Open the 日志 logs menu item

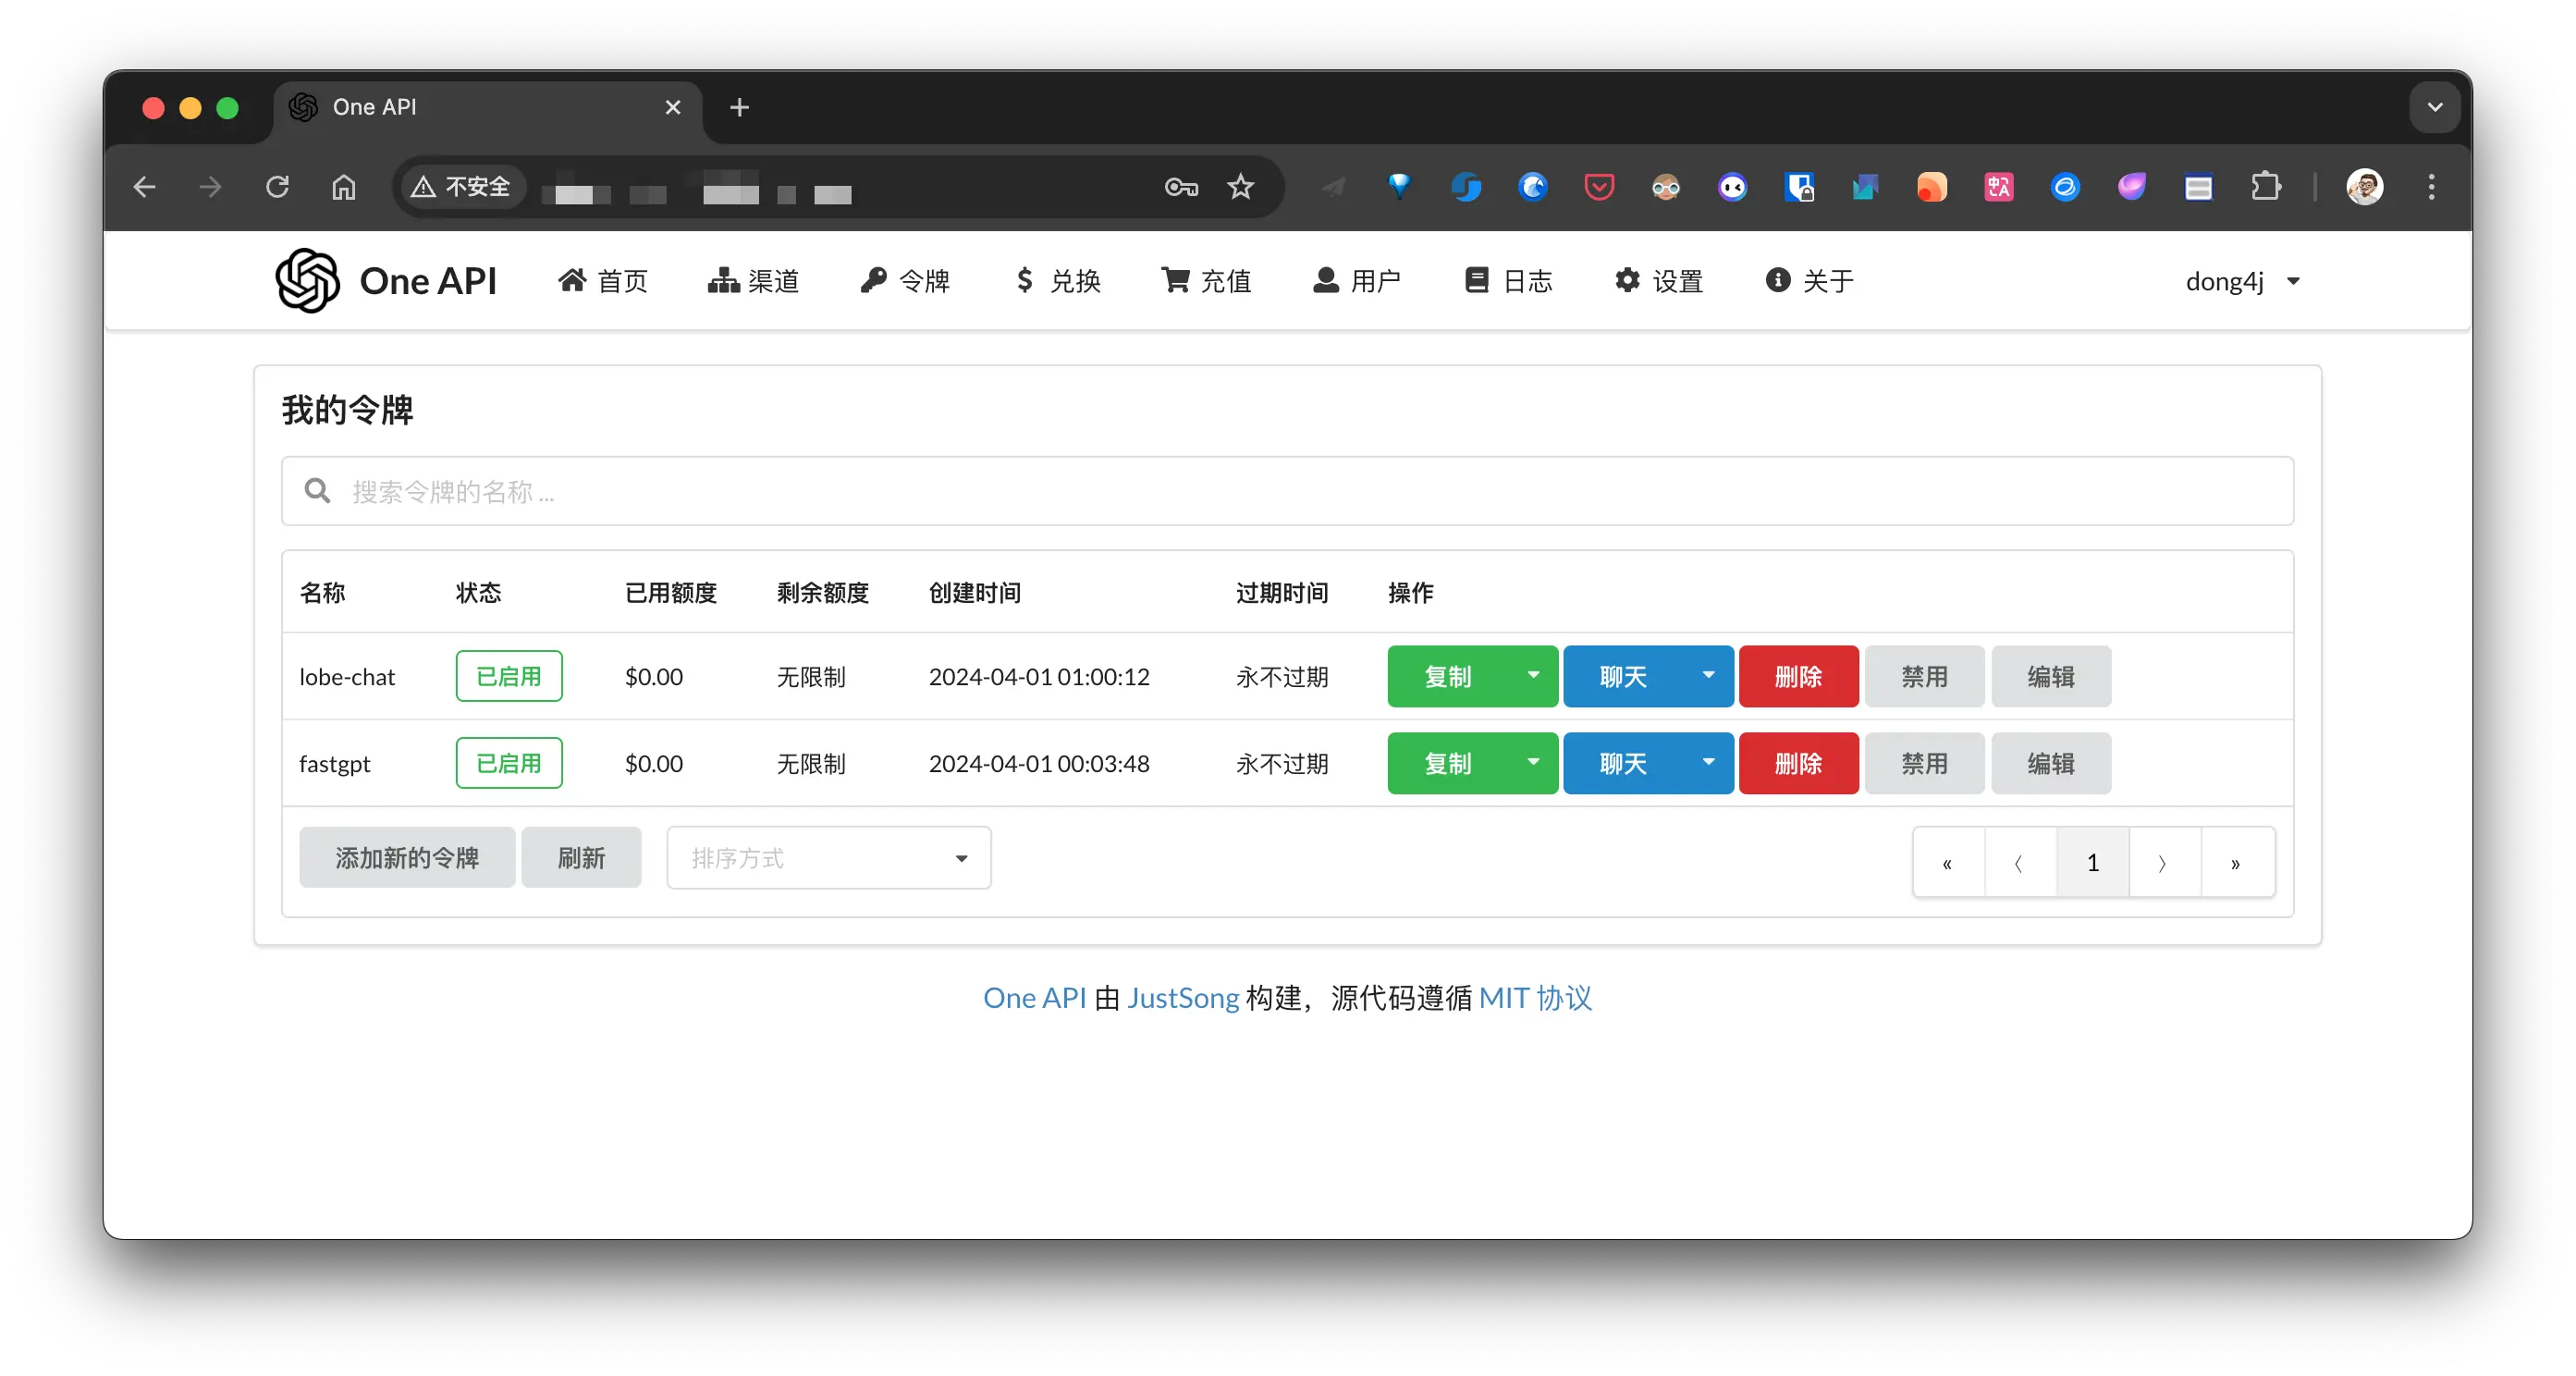point(1508,282)
